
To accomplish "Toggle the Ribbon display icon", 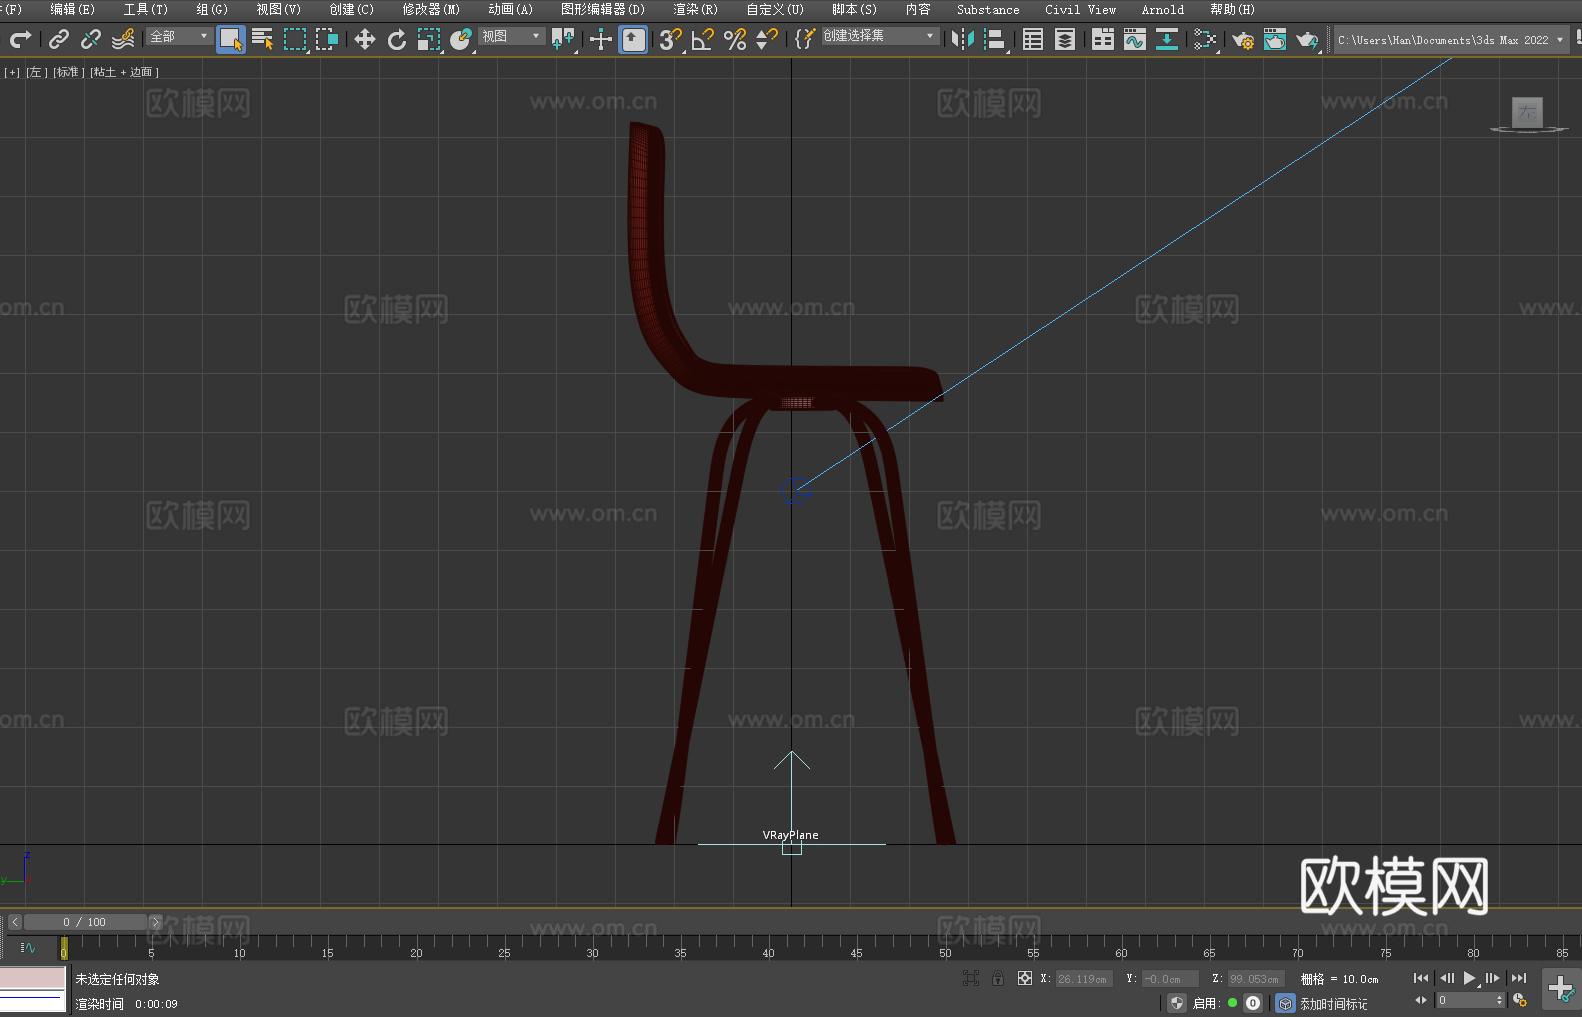I will (1103, 39).
